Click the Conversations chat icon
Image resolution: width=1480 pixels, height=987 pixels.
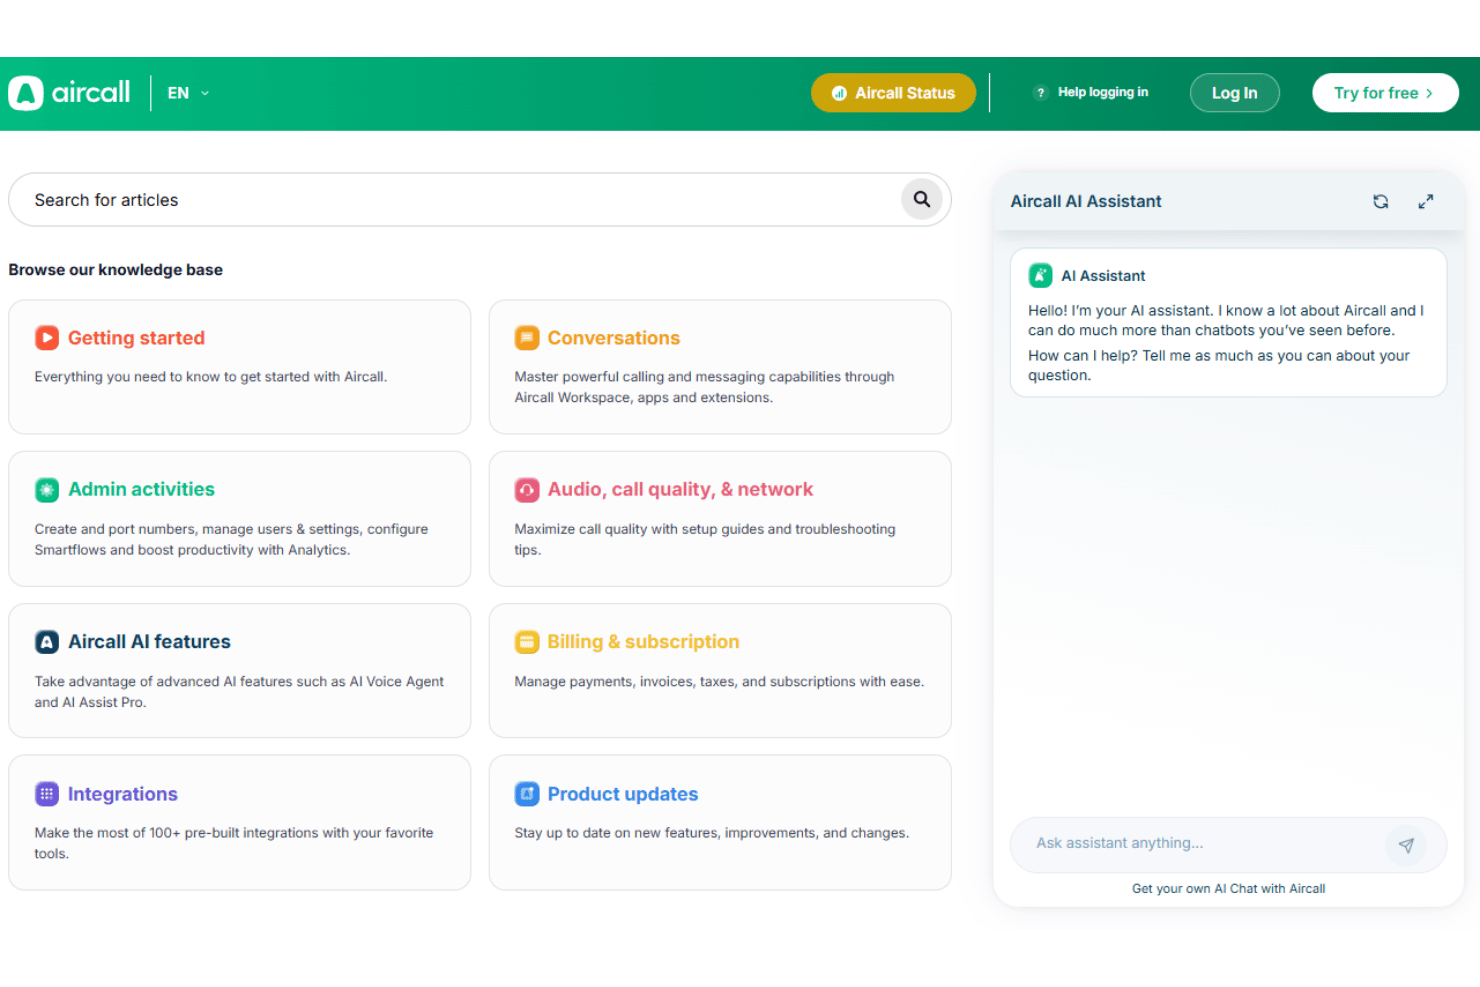527,338
